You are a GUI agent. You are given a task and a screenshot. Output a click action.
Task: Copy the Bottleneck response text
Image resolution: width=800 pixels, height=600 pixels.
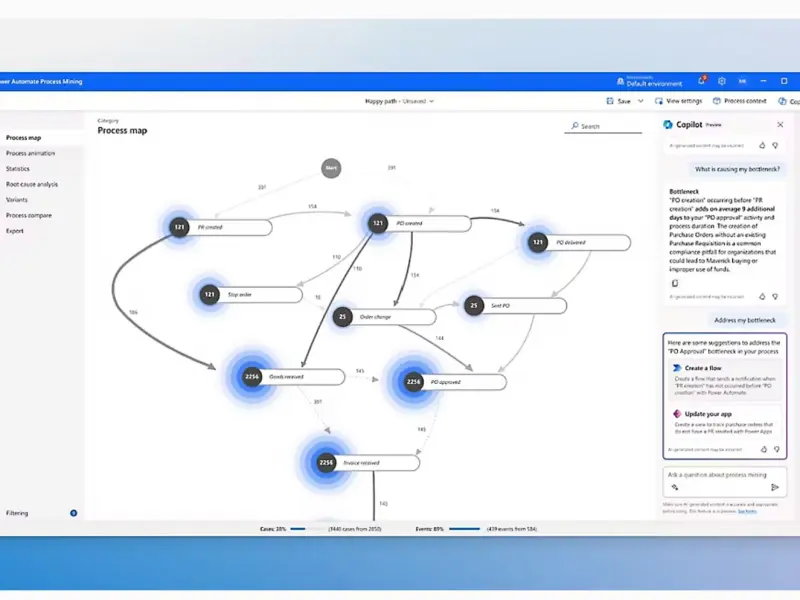[x=675, y=283]
